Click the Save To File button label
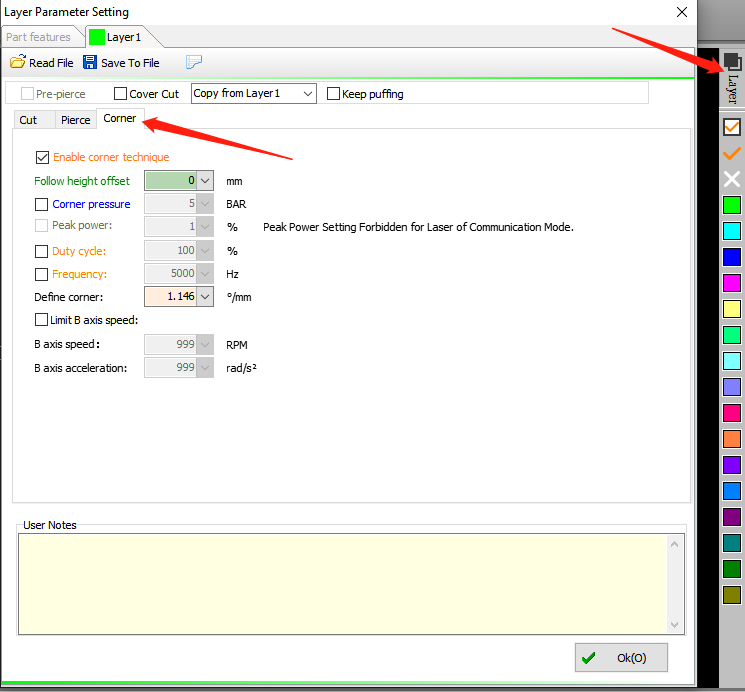The height and width of the screenshot is (692, 745). (130, 63)
